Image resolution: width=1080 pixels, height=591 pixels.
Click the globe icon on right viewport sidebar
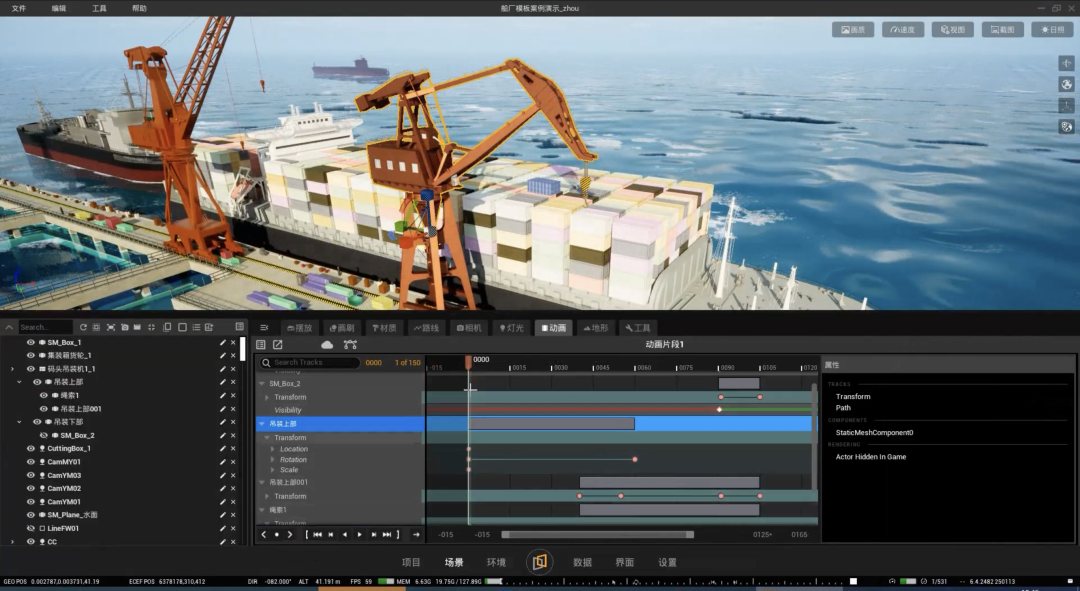(x=1066, y=85)
